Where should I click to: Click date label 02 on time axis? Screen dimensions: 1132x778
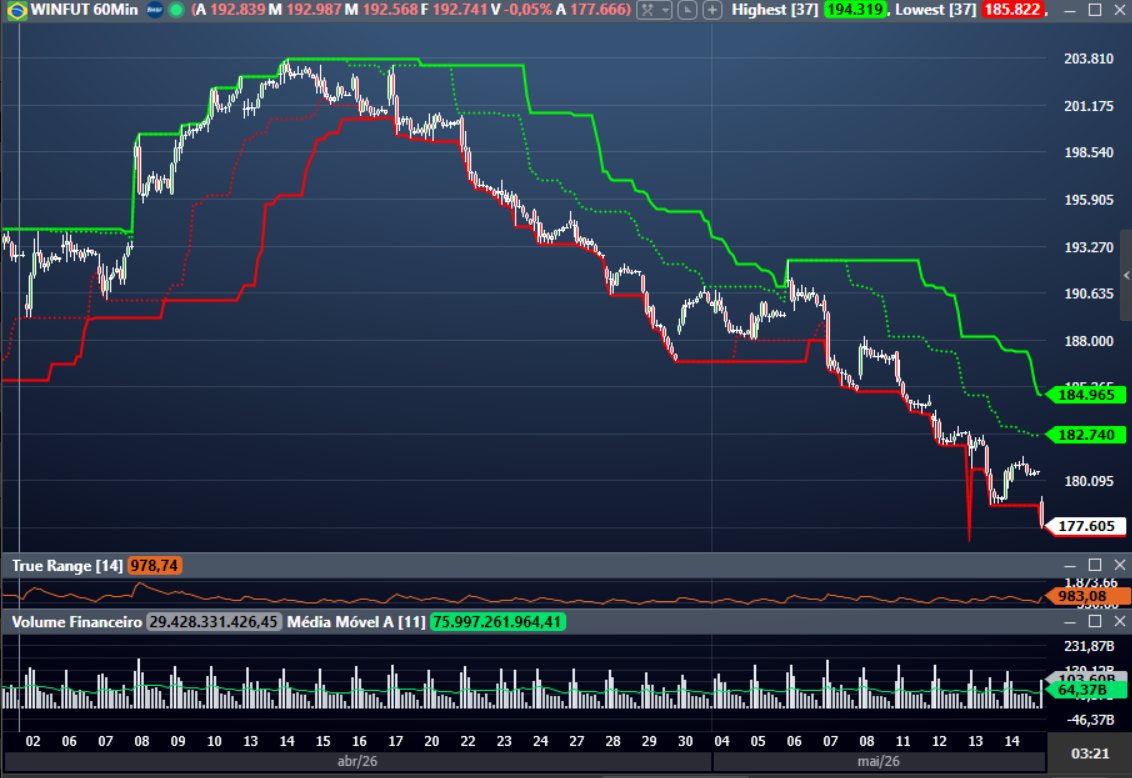tap(32, 741)
